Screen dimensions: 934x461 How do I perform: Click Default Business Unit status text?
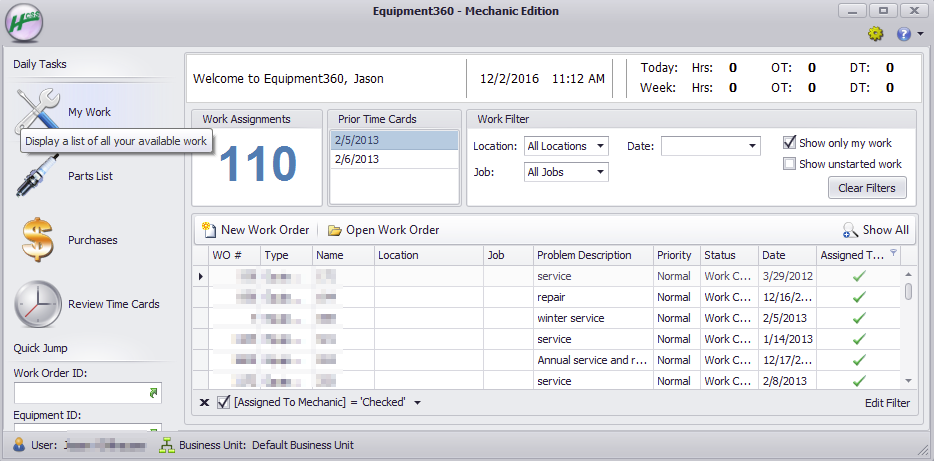click(303, 445)
